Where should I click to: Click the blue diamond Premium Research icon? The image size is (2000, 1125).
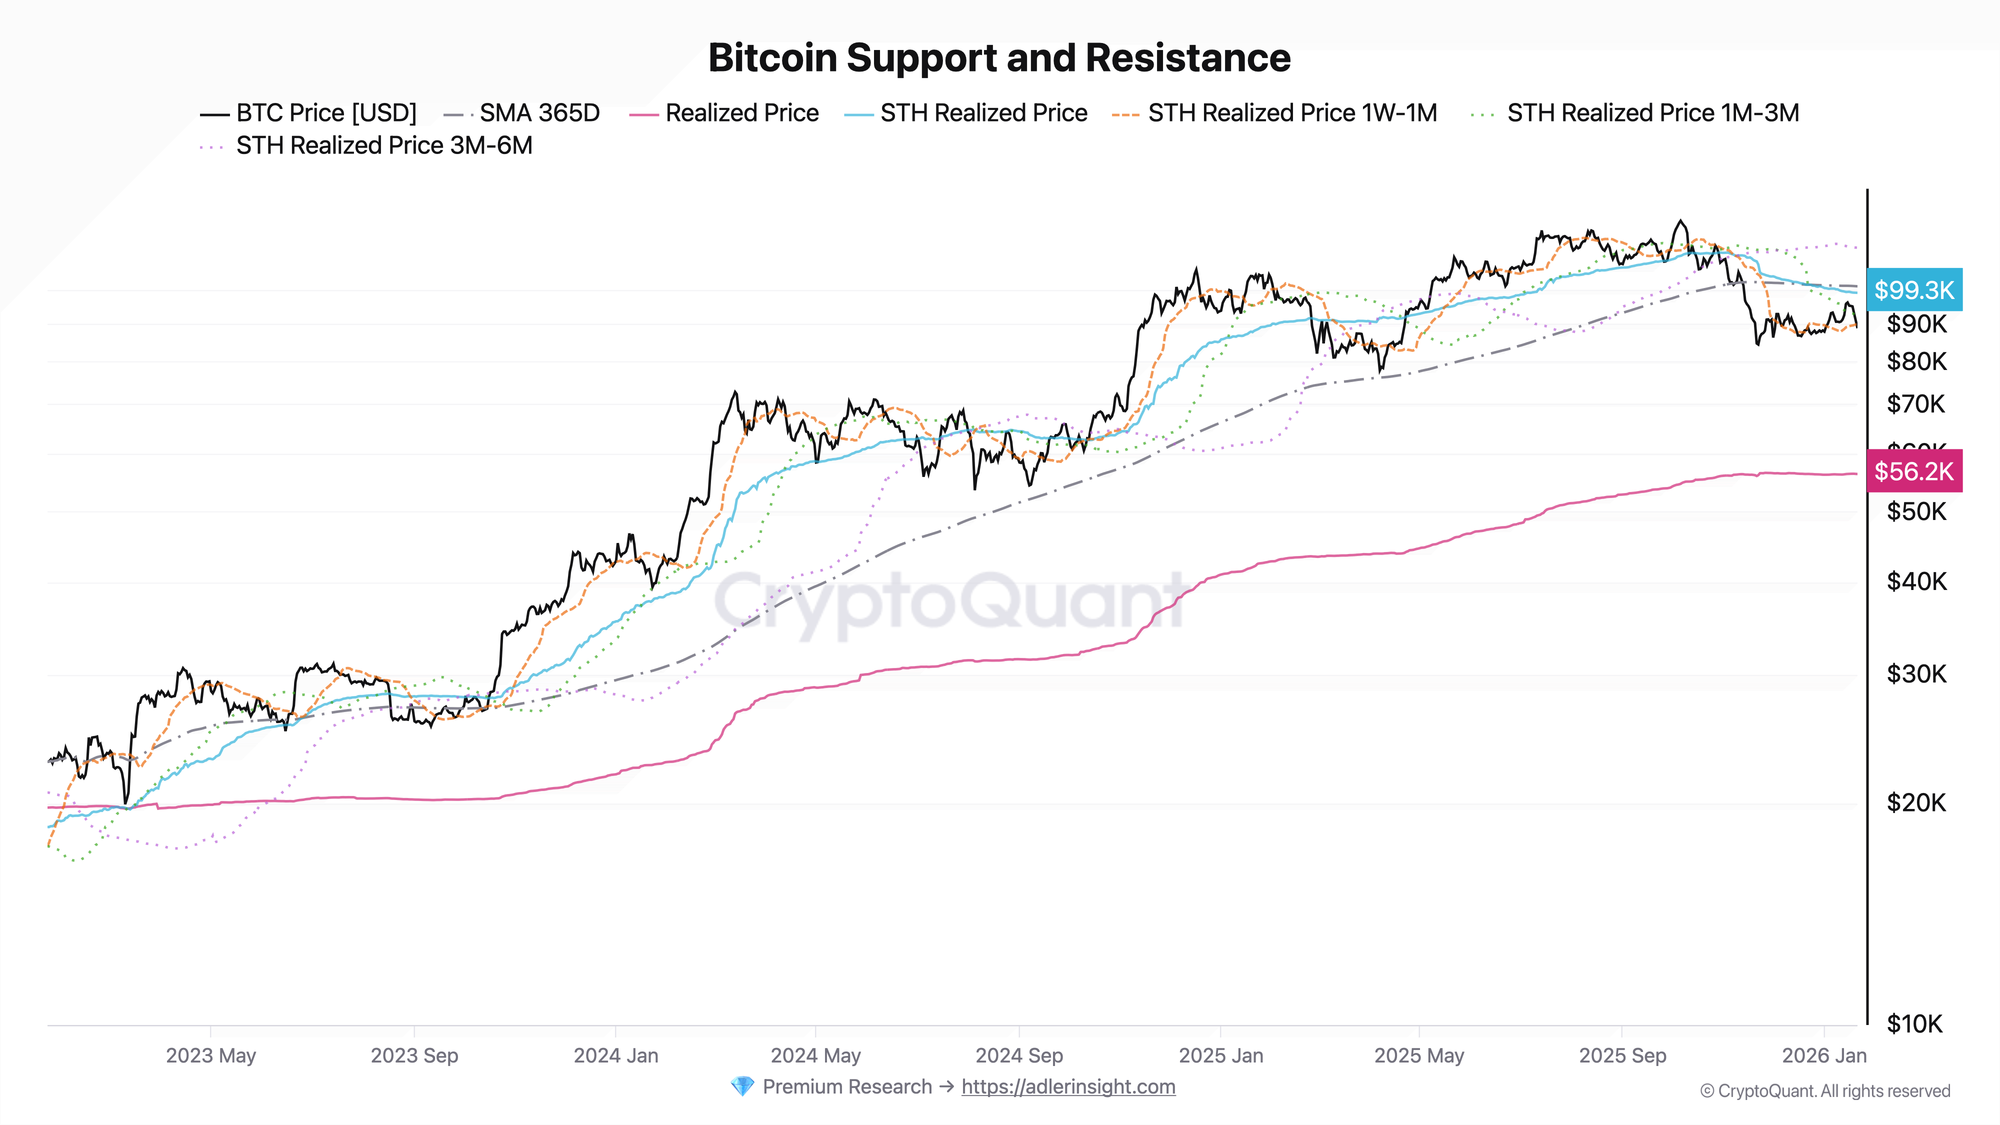coord(742,1087)
